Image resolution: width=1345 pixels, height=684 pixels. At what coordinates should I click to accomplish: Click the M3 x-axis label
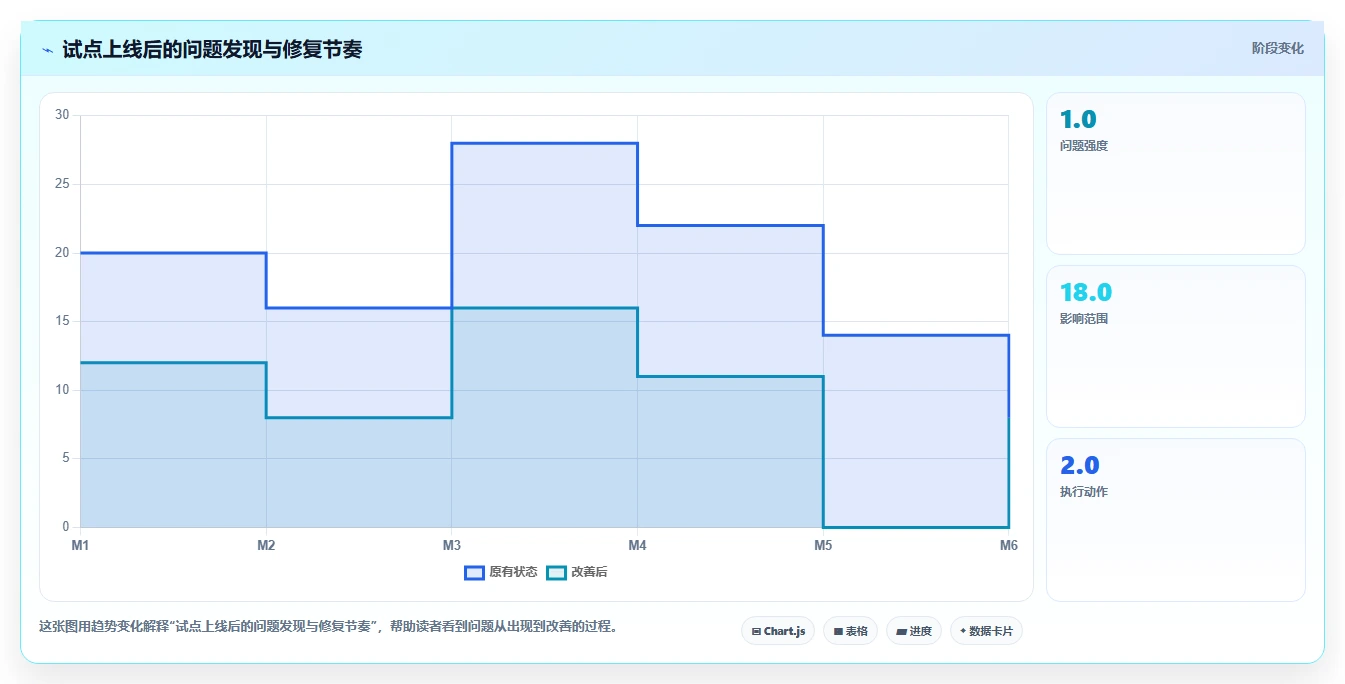pos(452,545)
